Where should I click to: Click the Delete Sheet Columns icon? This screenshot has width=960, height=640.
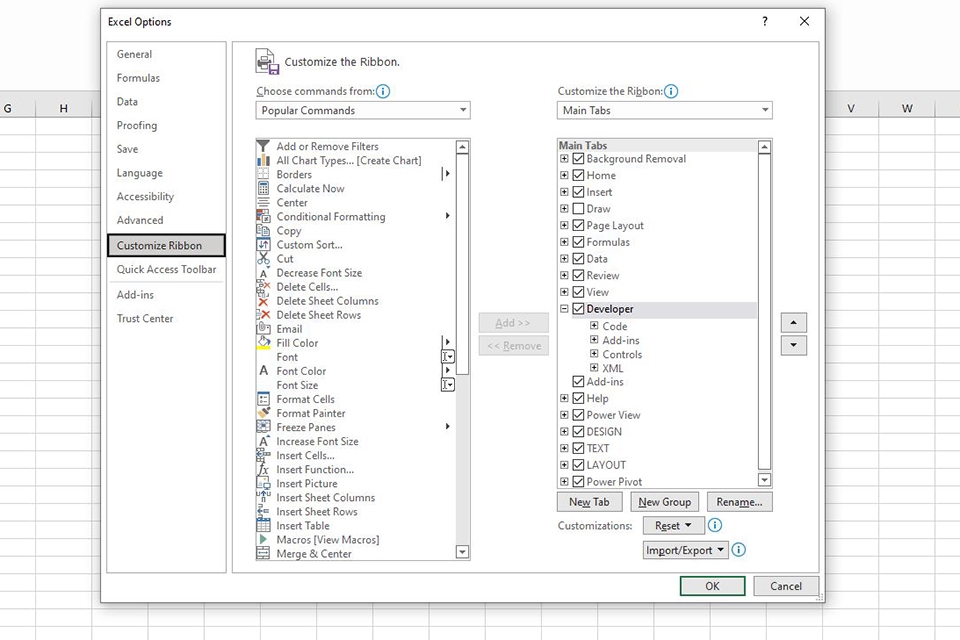tap(263, 301)
